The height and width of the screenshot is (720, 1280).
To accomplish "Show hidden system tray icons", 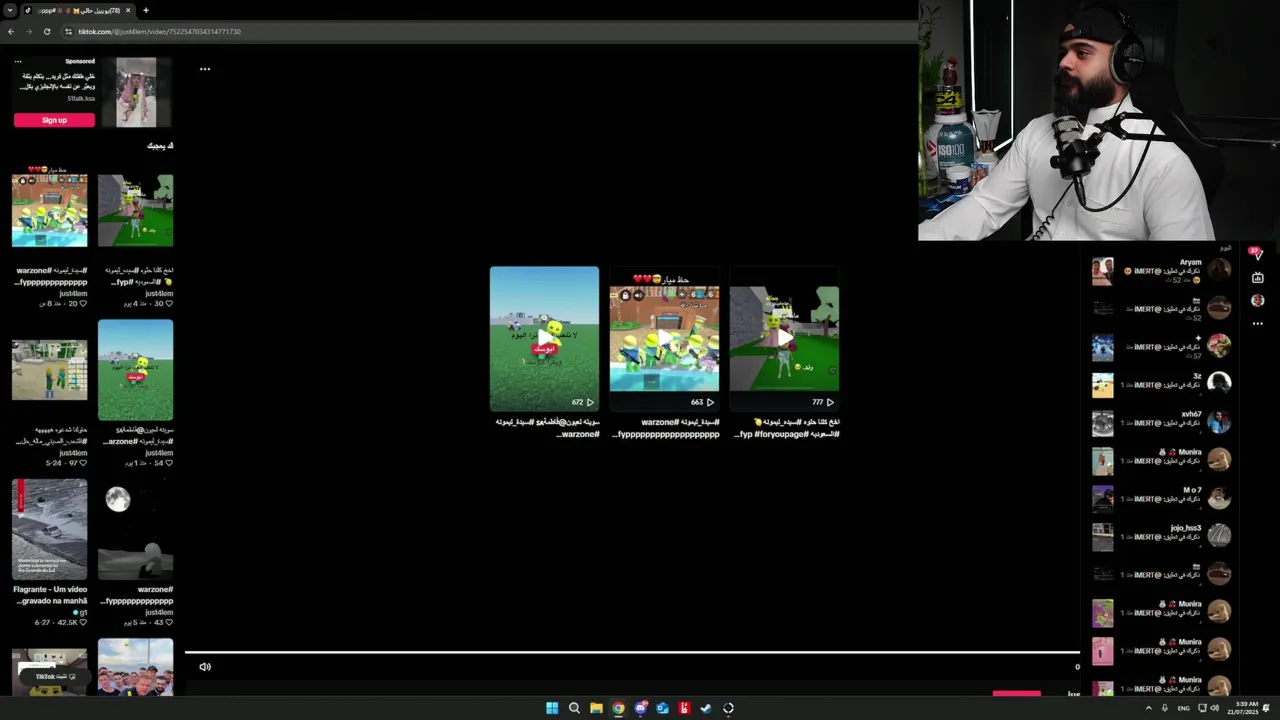I will [x=1148, y=708].
